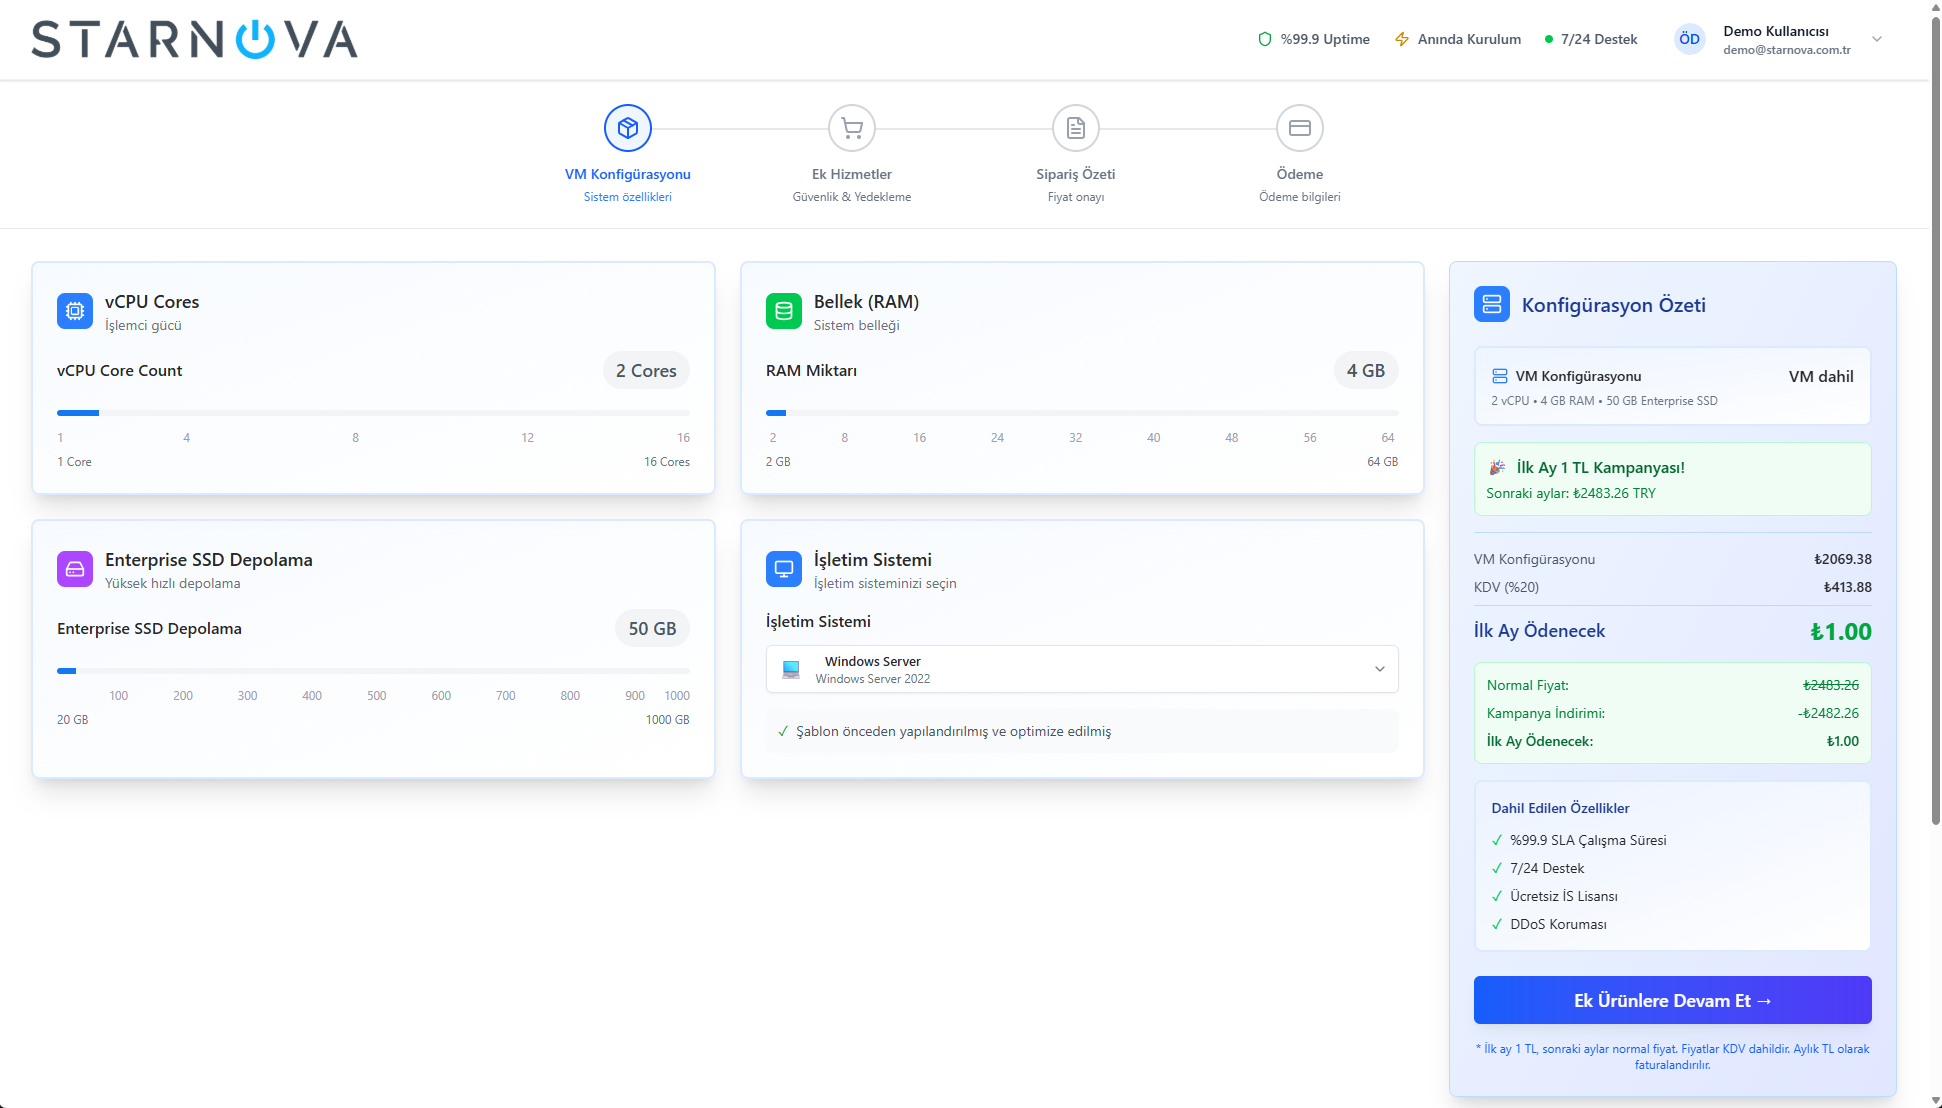Click the Ödeme payment card icon
Image resolution: width=1942 pixels, height=1108 pixels.
click(1300, 128)
